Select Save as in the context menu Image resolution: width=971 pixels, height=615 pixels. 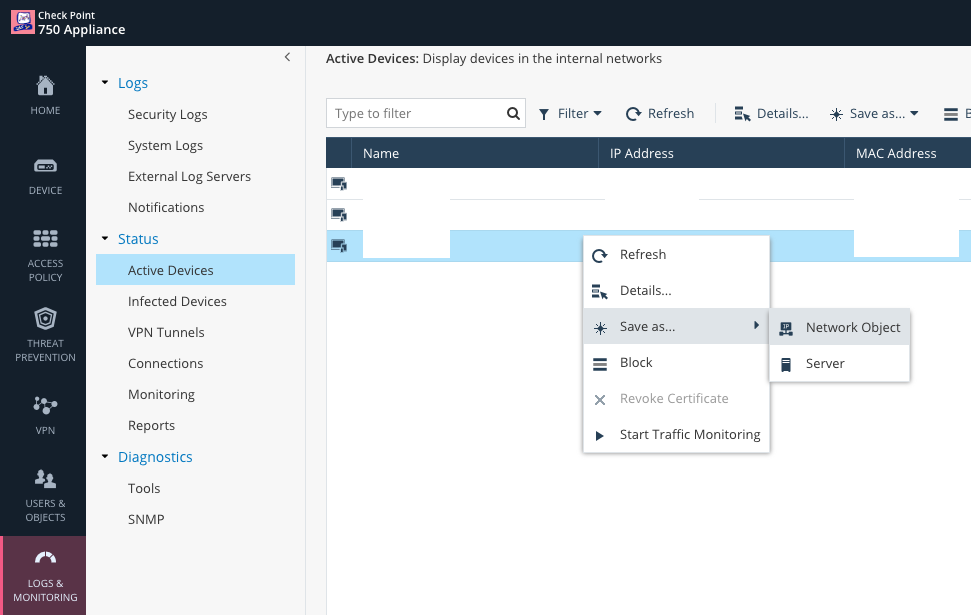pos(676,326)
